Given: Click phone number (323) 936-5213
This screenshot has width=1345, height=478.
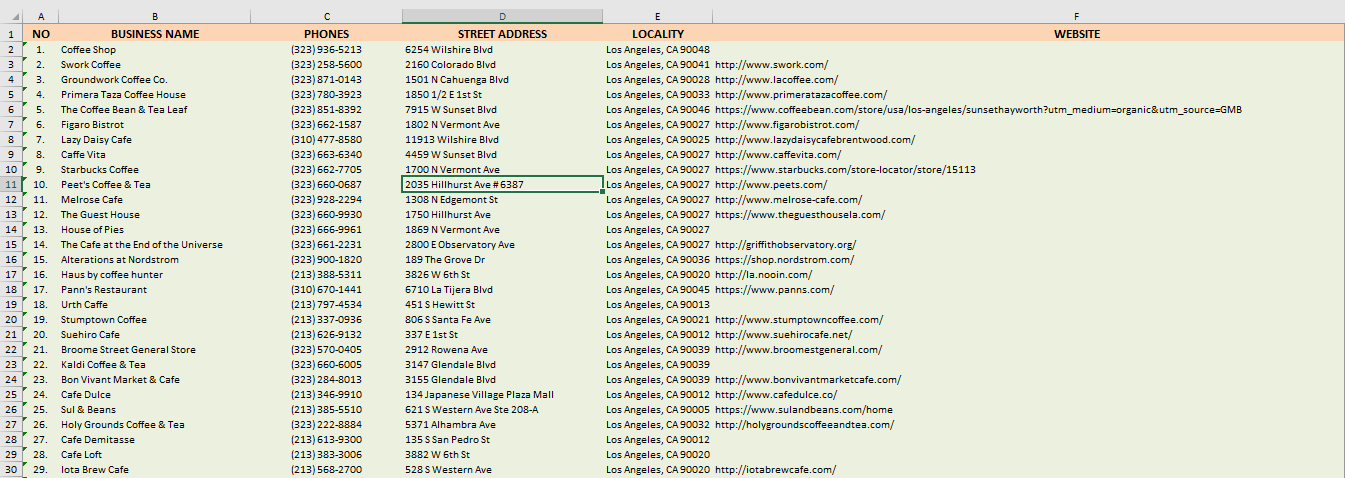Looking at the screenshot, I should tap(327, 49).
